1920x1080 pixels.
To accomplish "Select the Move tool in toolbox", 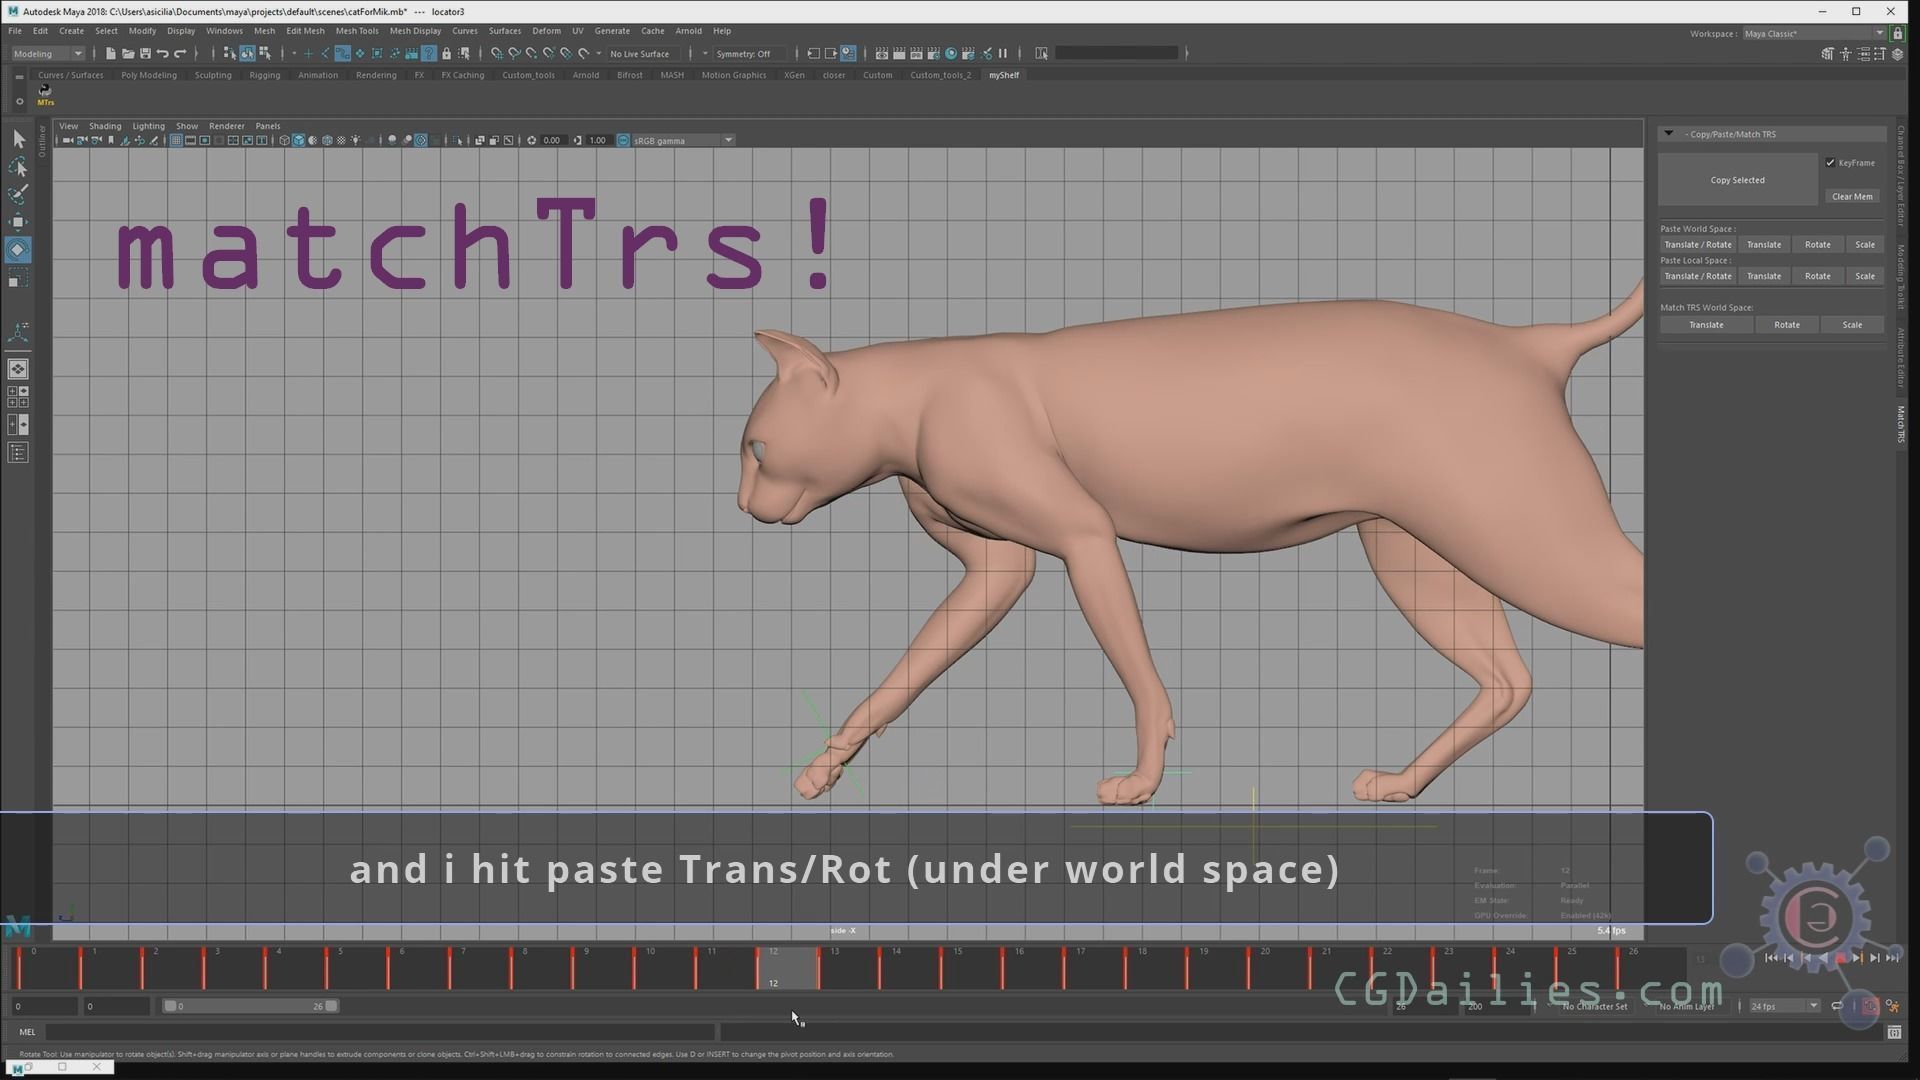I will click(18, 222).
